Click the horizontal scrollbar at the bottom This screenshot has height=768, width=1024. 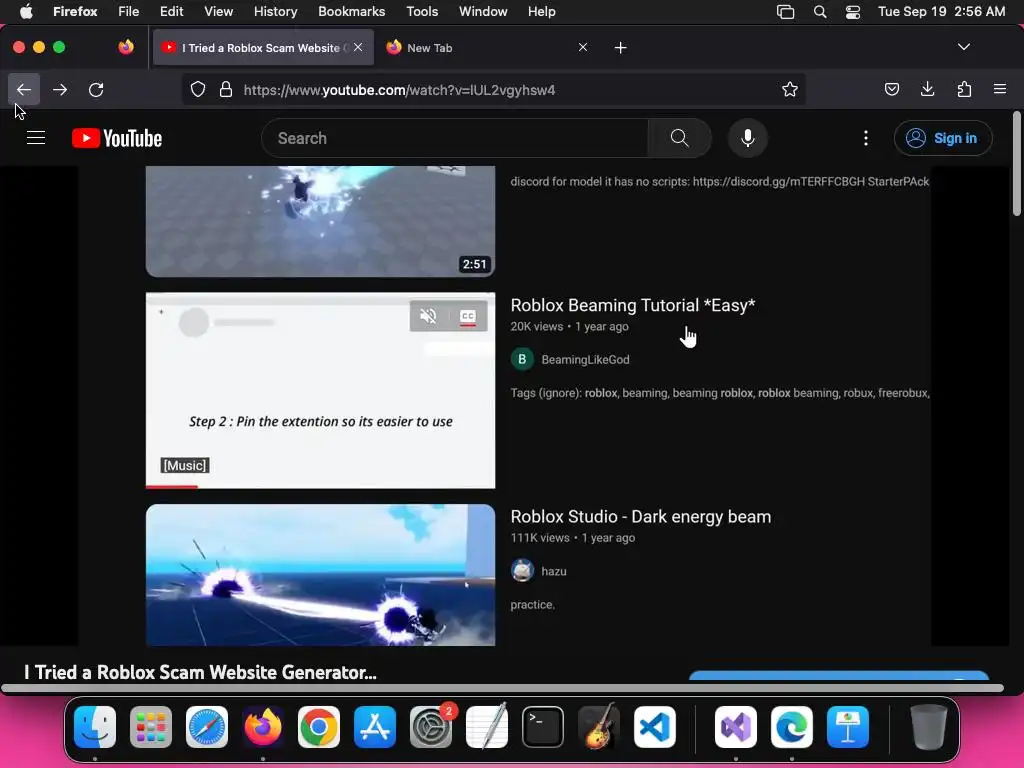tap(502, 688)
